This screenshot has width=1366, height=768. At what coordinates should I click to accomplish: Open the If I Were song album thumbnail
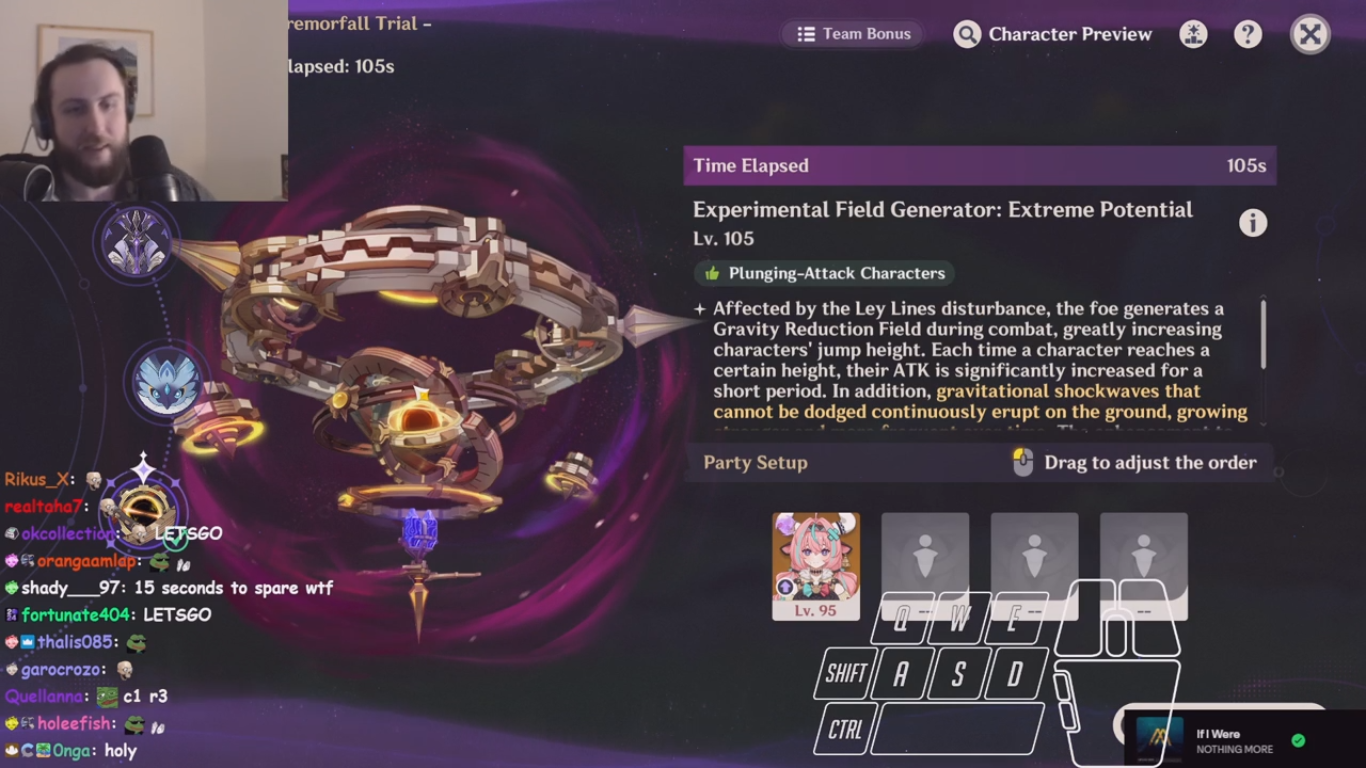point(1160,741)
